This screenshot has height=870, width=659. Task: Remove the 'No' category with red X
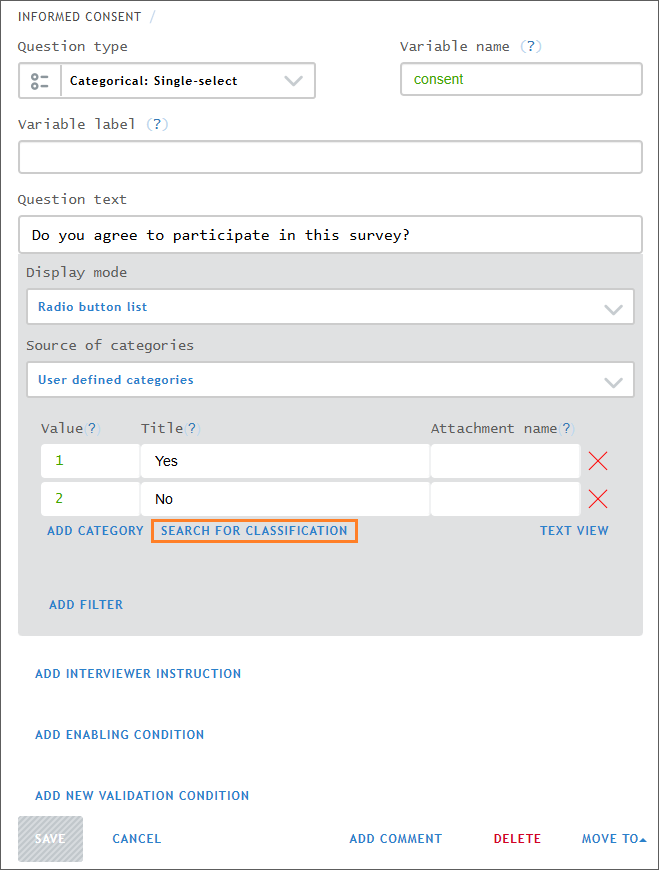pyautogui.click(x=598, y=499)
